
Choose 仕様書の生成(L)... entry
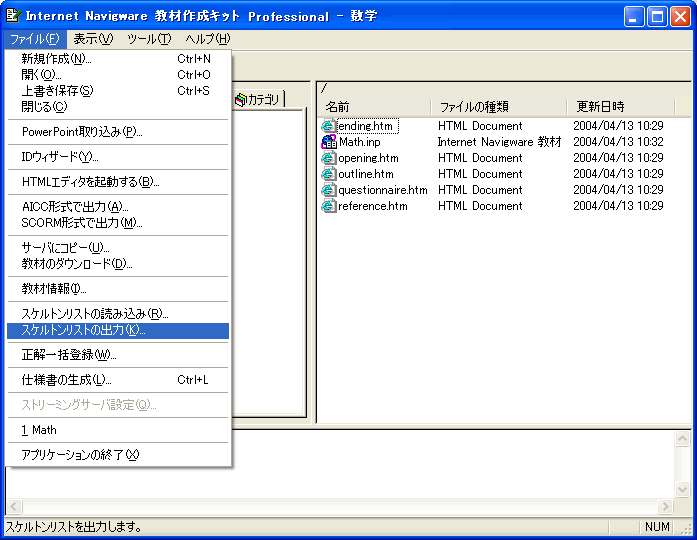click(118, 380)
